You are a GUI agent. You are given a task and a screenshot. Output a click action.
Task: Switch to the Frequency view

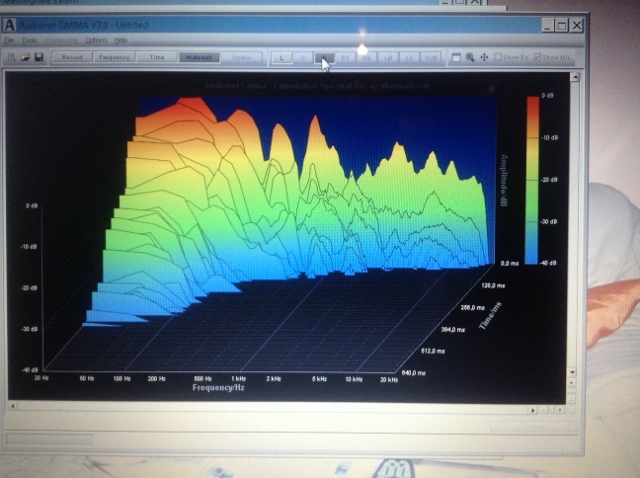pyautogui.click(x=114, y=57)
